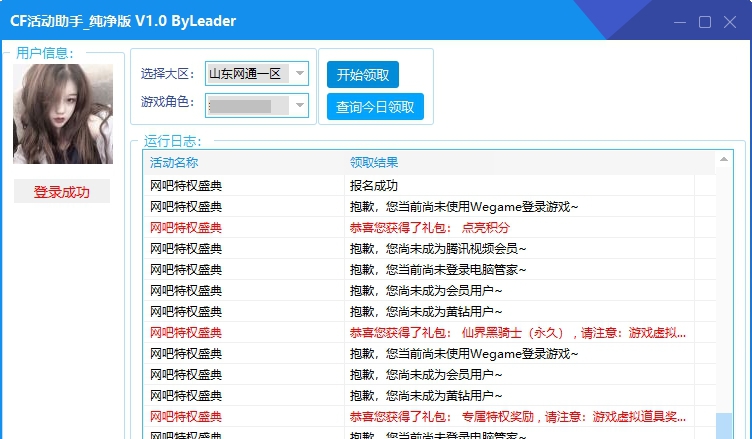
Task: Close the CF活动助手 window
Action: (730, 22)
